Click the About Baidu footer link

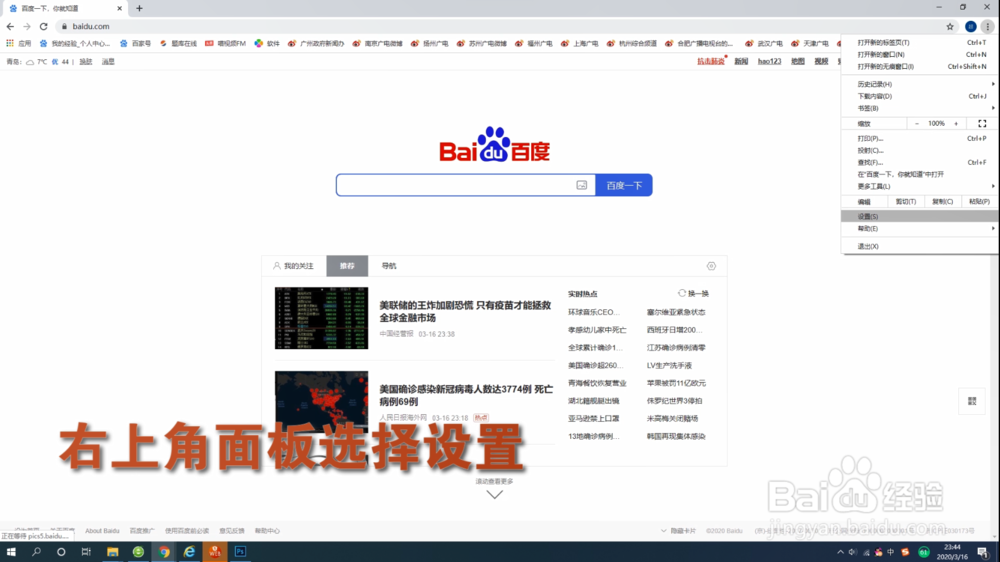click(x=102, y=531)
